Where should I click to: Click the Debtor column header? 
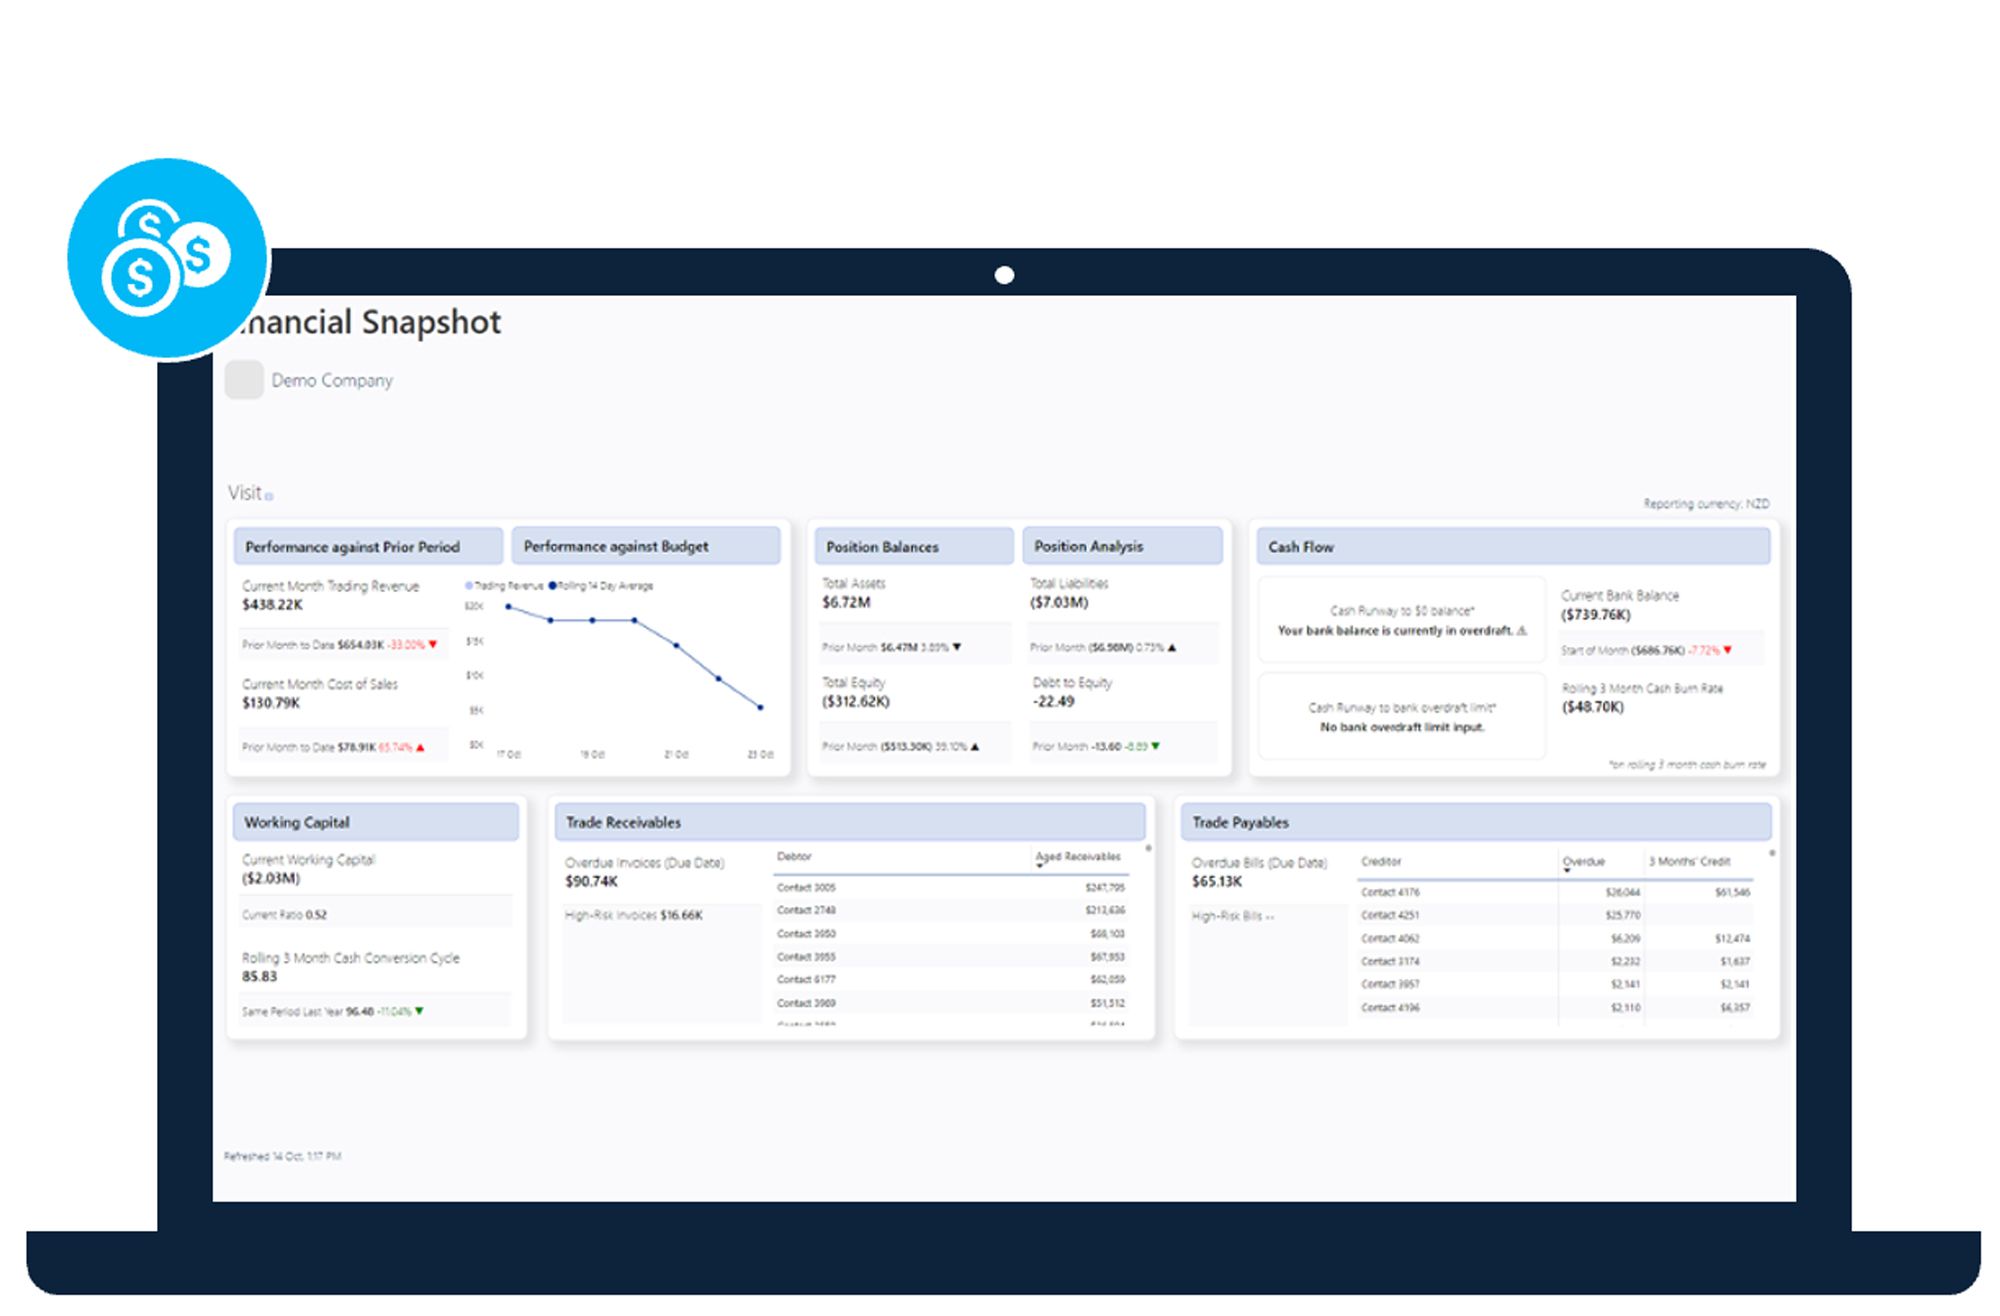[x=794, y=857]
